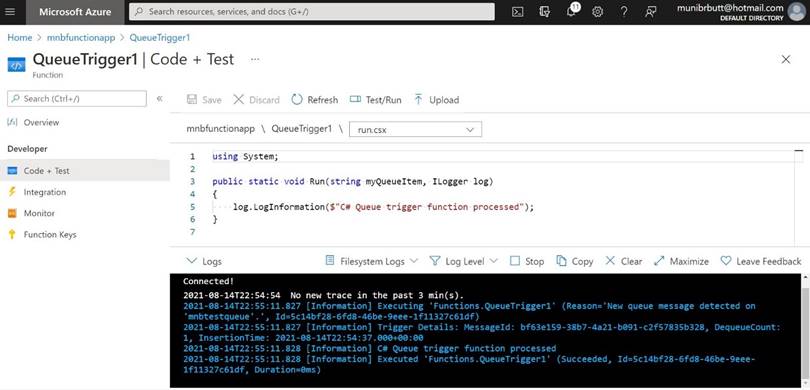Click the 'No new trace' log line
810x390 pixels.
(323, 295)
